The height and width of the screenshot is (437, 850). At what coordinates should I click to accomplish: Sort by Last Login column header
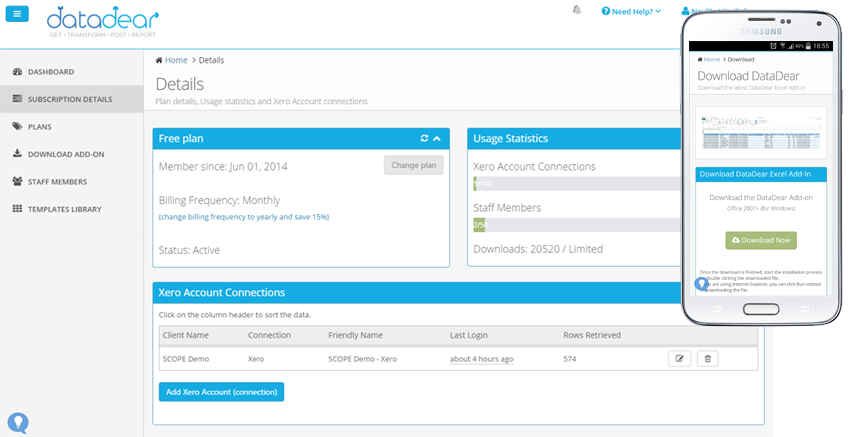(x=468, y=335)
